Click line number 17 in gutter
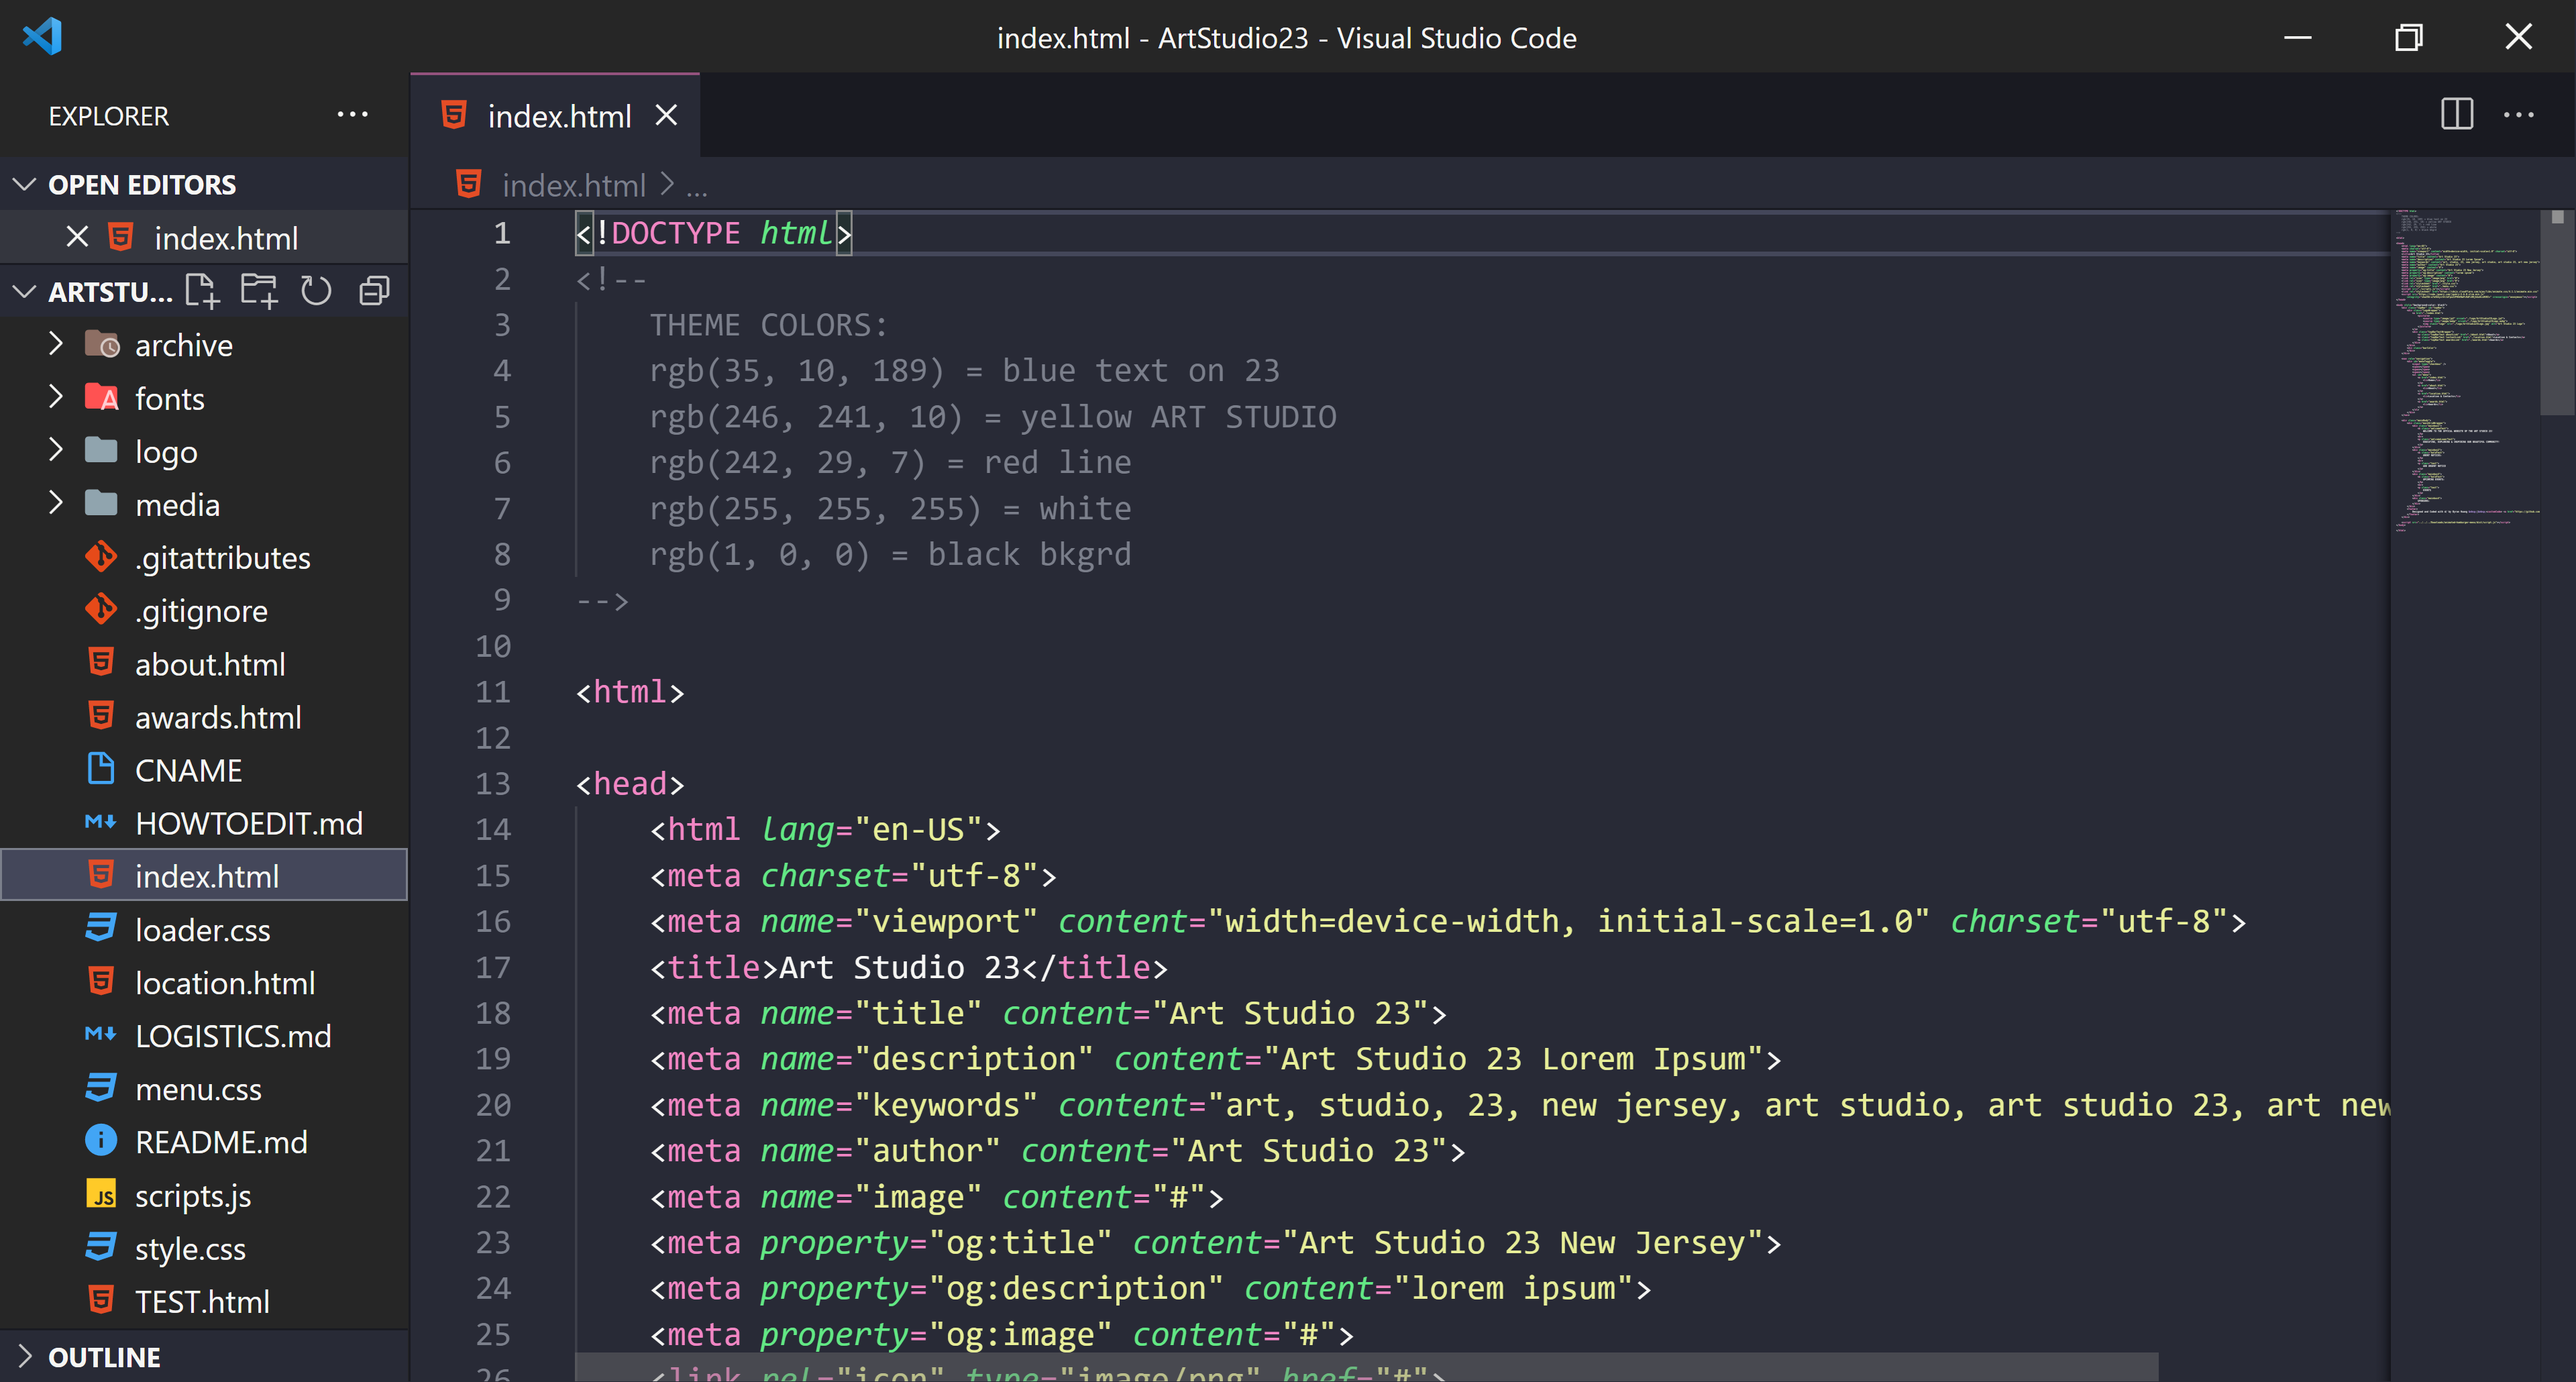This screenshot has height=1382, width=2576. (493, 968)
